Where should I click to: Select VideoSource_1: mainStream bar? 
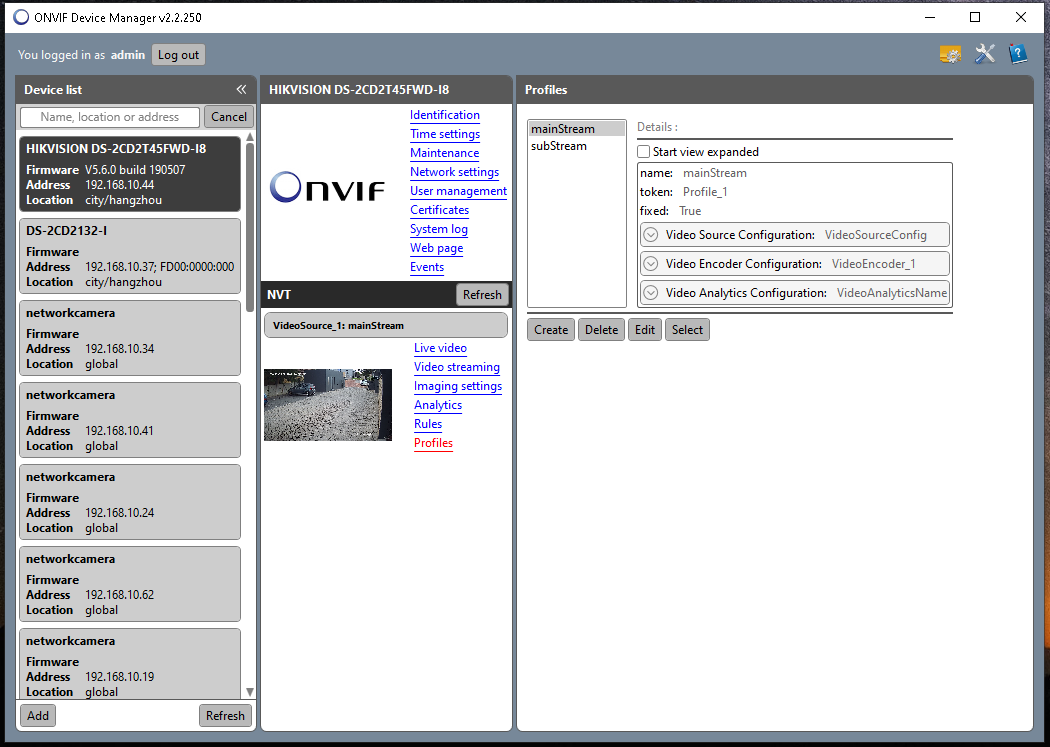pos(386,325)
